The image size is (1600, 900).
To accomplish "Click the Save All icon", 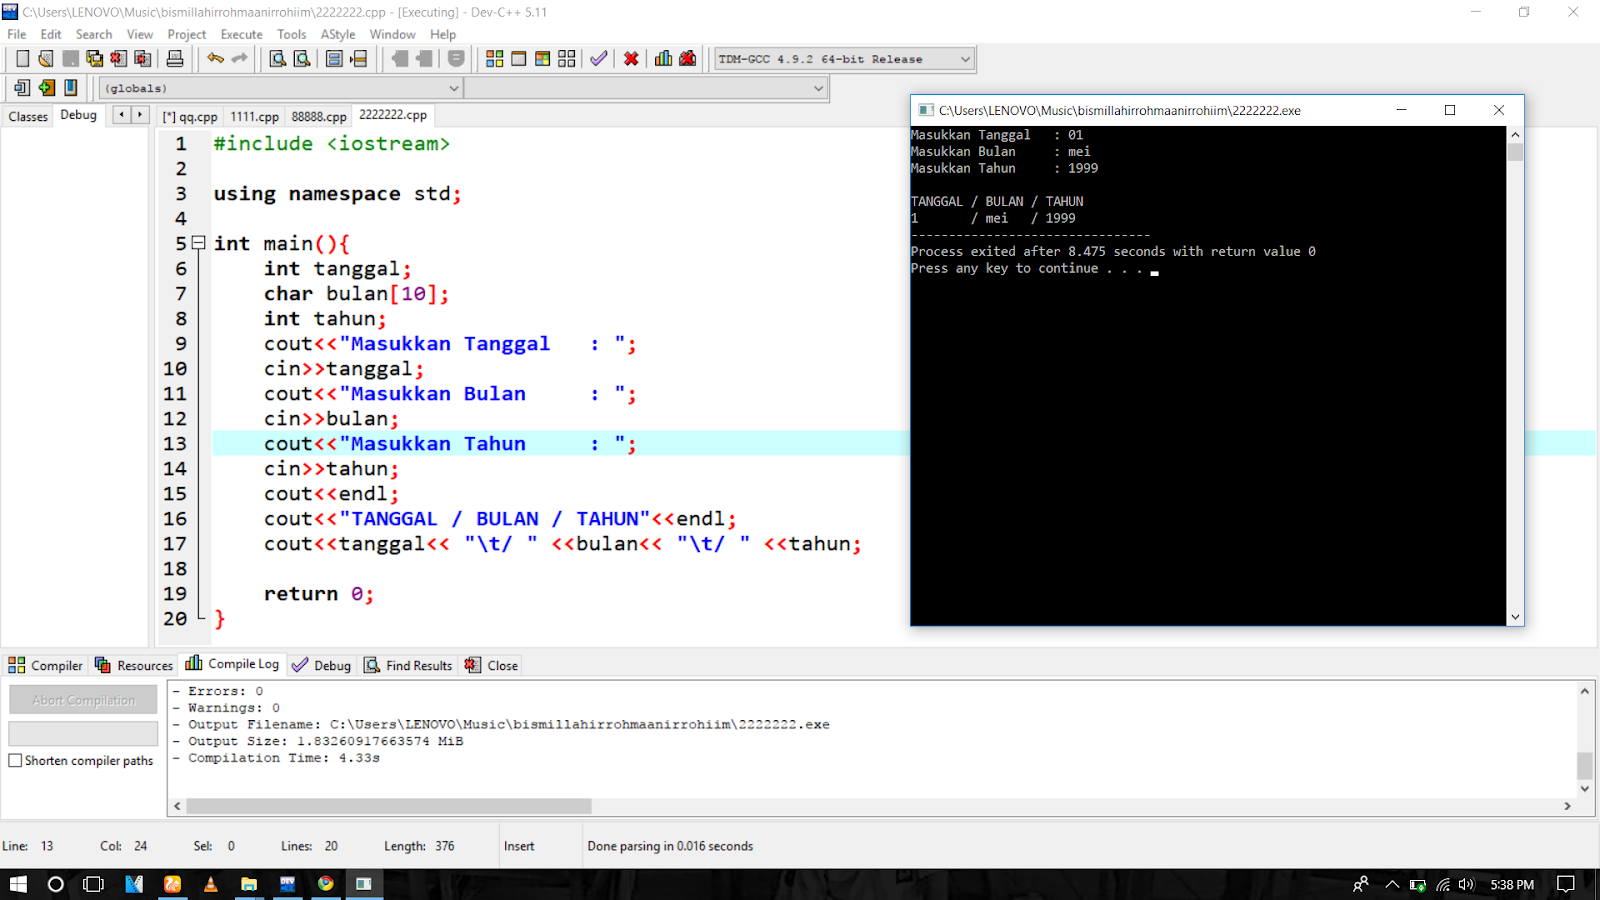I will (94, 59).
